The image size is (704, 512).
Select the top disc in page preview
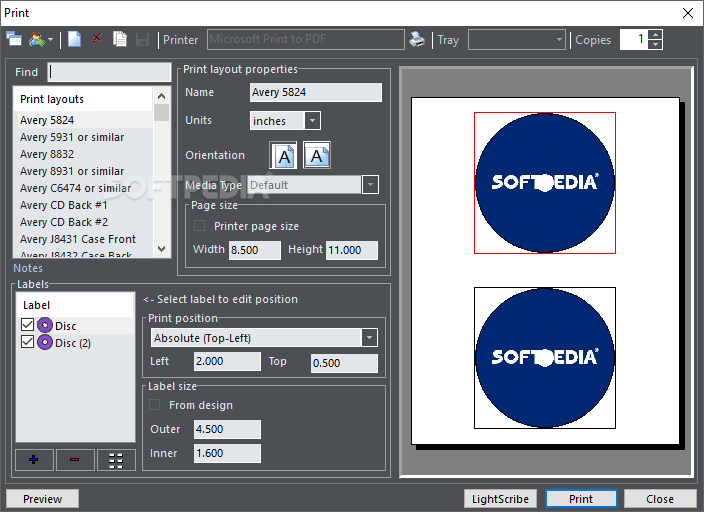545,183
